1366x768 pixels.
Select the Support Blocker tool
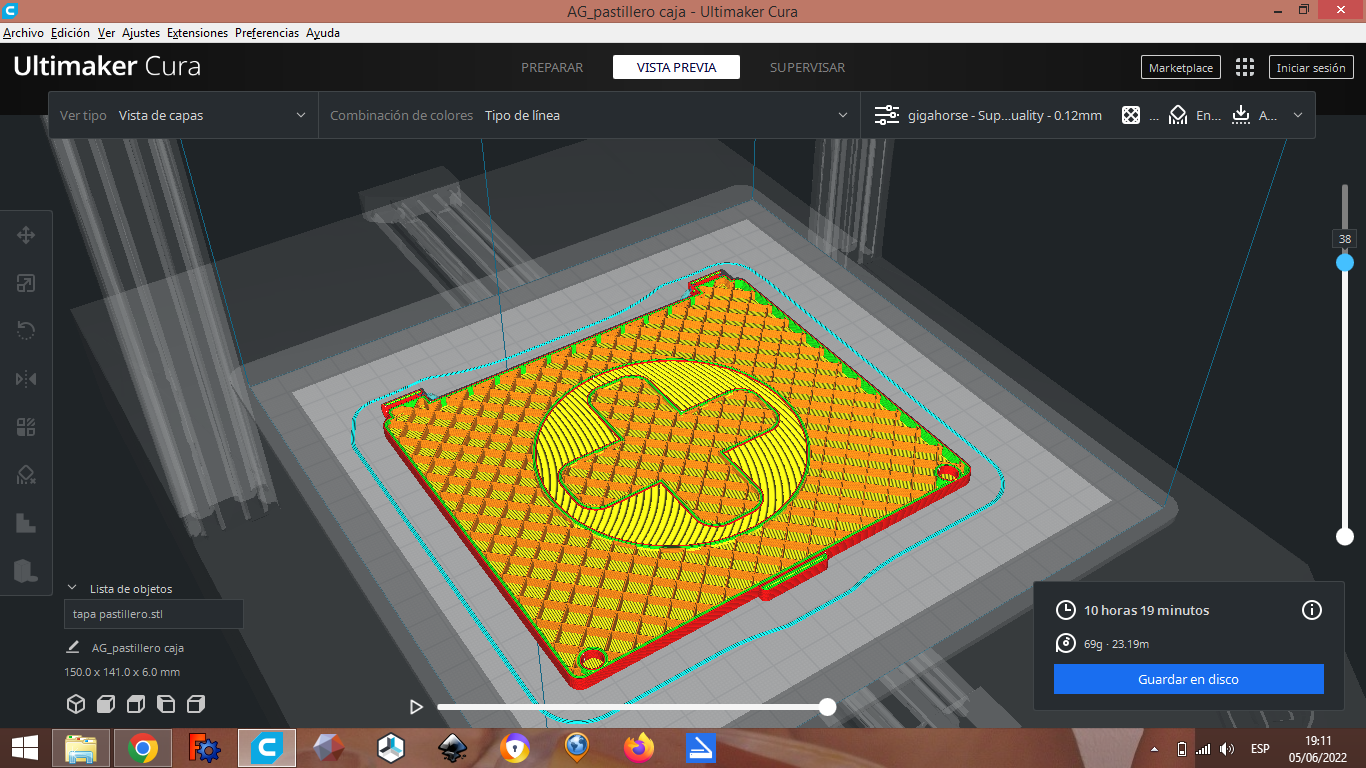26,476
